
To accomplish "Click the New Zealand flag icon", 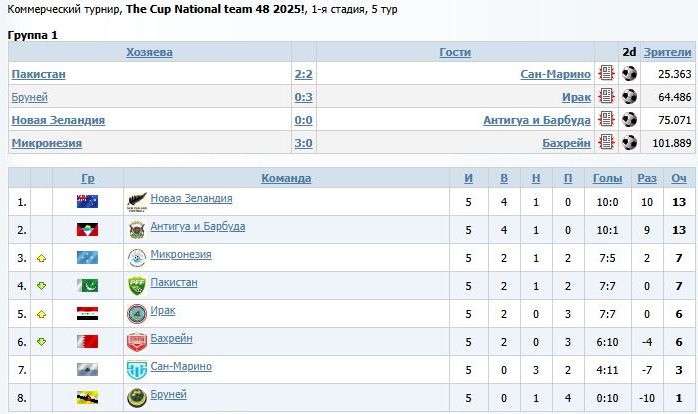I will tap(87, 202).
